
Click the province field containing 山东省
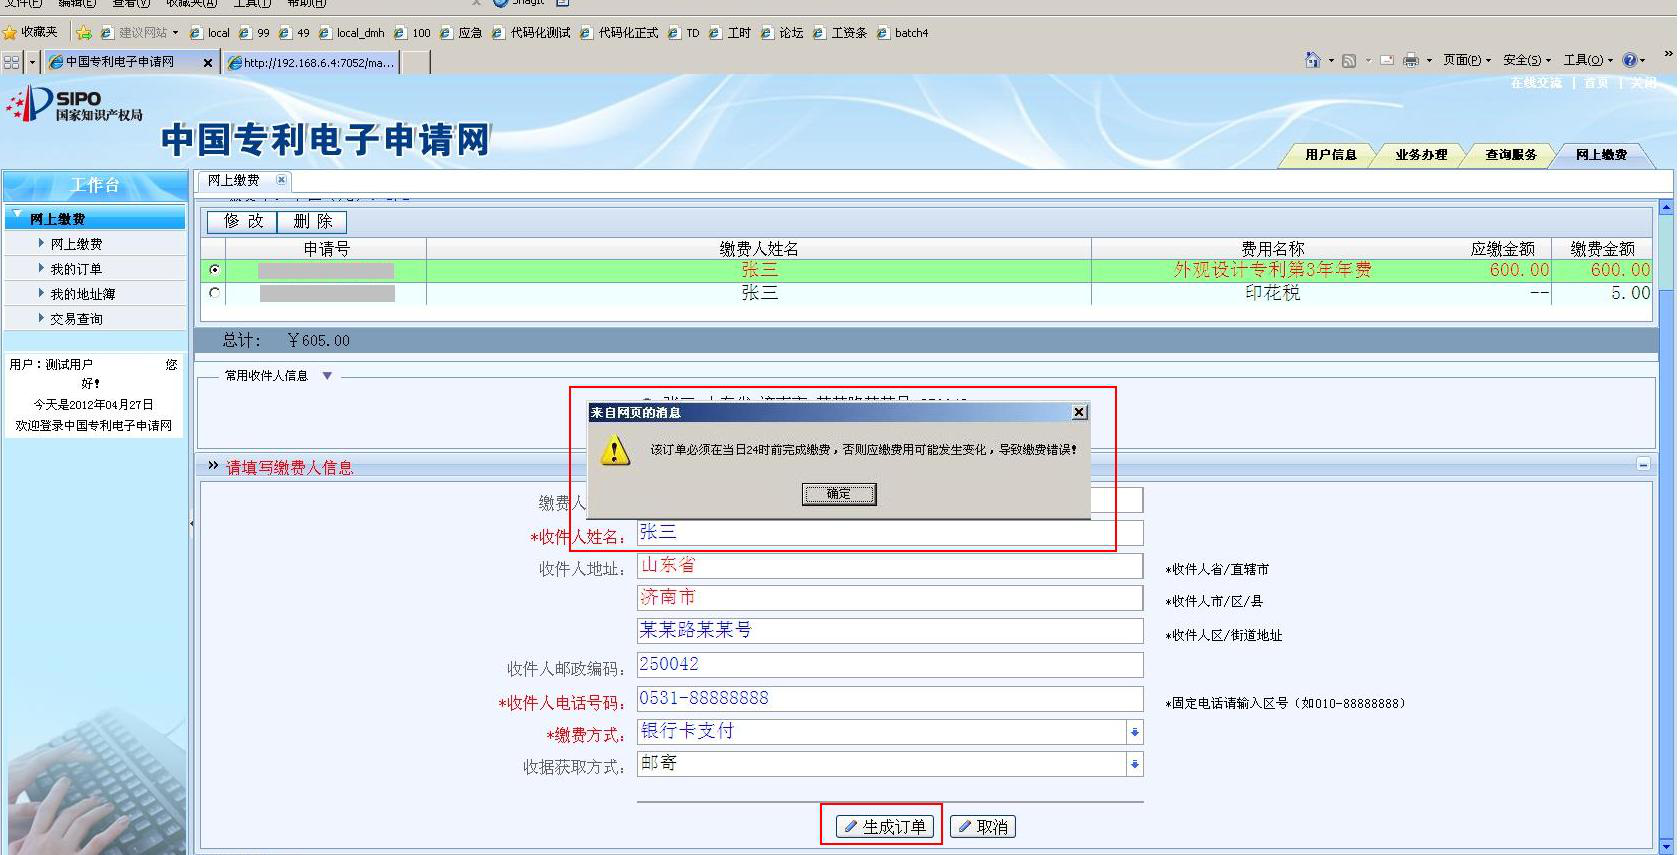point(890,566)
